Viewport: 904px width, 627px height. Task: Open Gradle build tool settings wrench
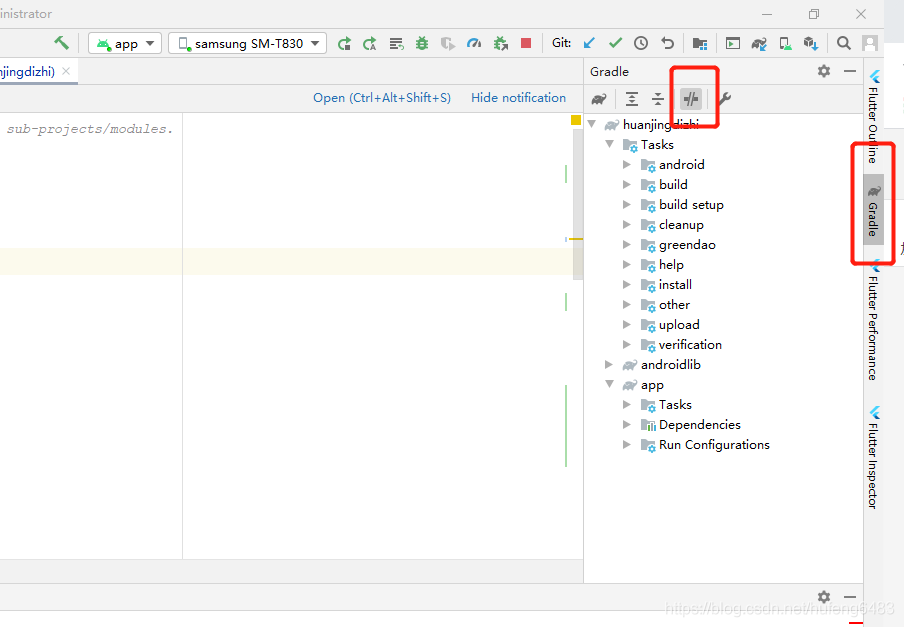[725, 99]
